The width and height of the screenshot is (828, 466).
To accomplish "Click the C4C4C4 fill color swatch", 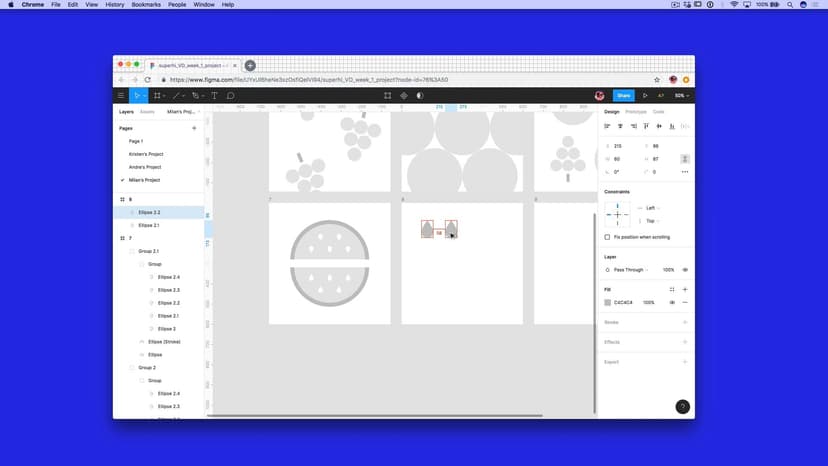I will (608, 302).
